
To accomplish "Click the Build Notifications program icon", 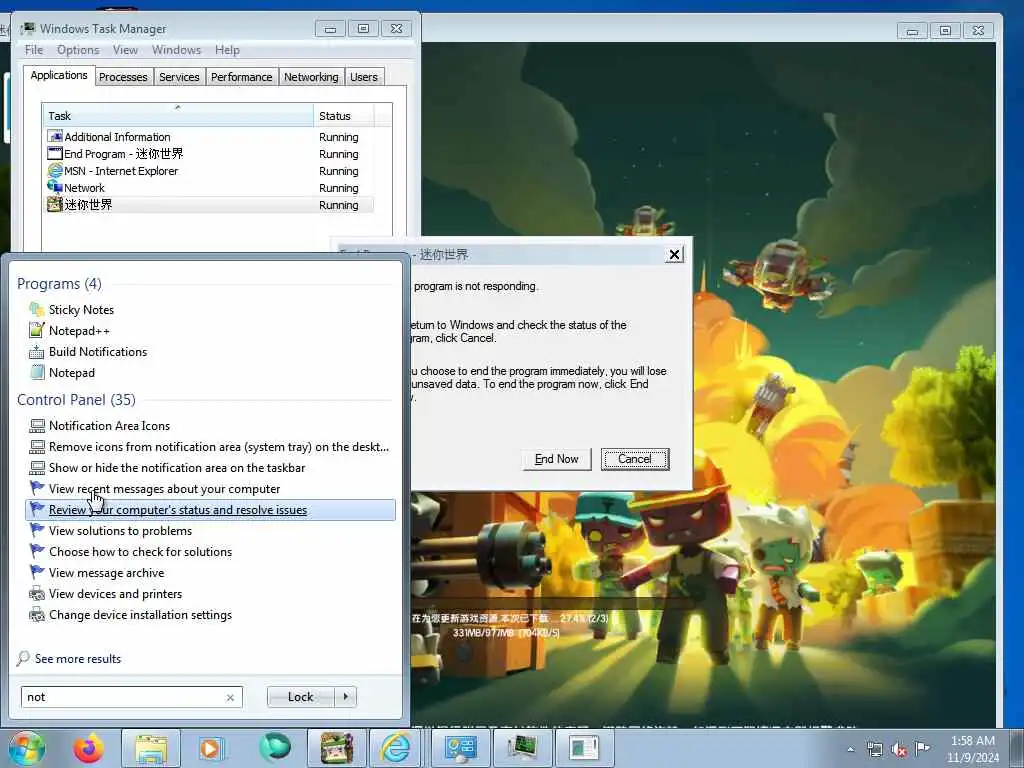I will 37,351.
